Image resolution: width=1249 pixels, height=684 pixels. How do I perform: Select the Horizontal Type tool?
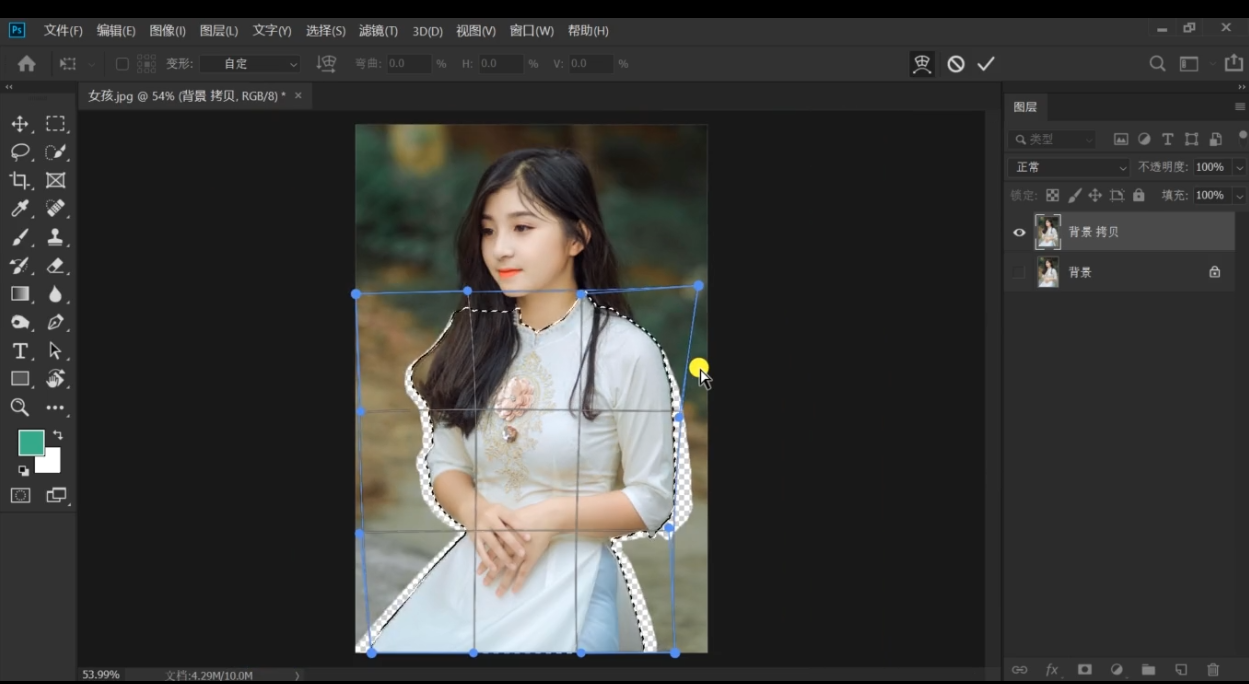20,351
